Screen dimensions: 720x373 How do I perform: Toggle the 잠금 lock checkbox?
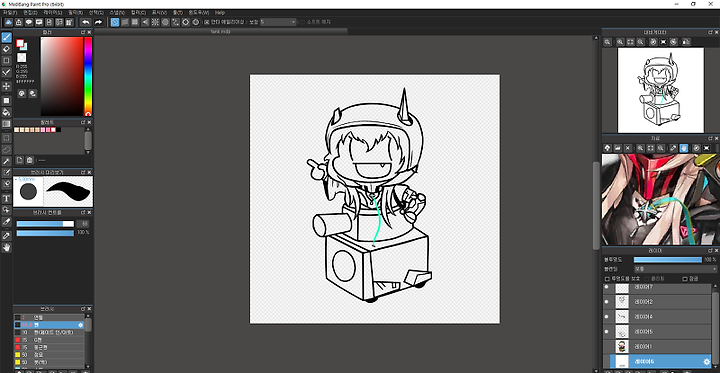point(685,279)
